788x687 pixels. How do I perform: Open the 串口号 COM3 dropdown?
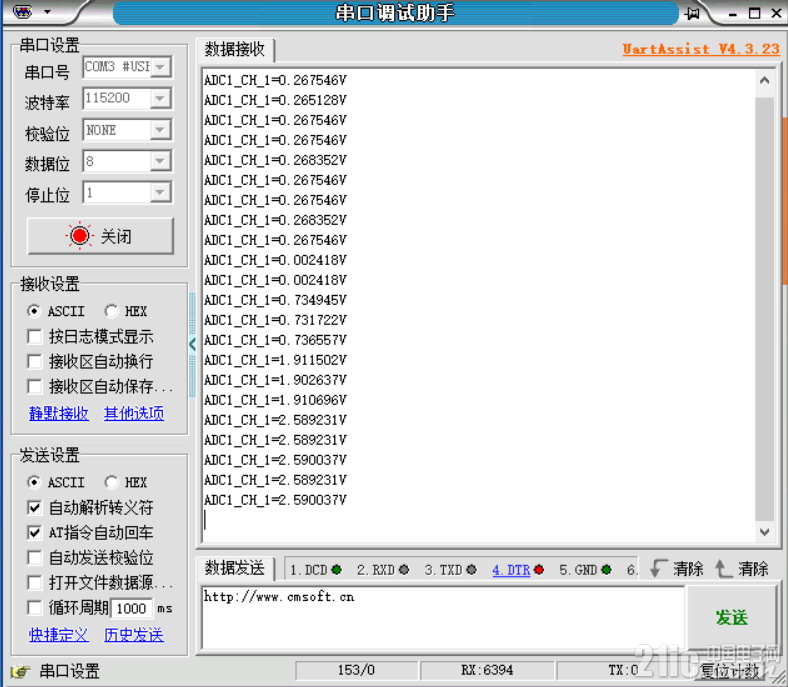pos(160,67)
